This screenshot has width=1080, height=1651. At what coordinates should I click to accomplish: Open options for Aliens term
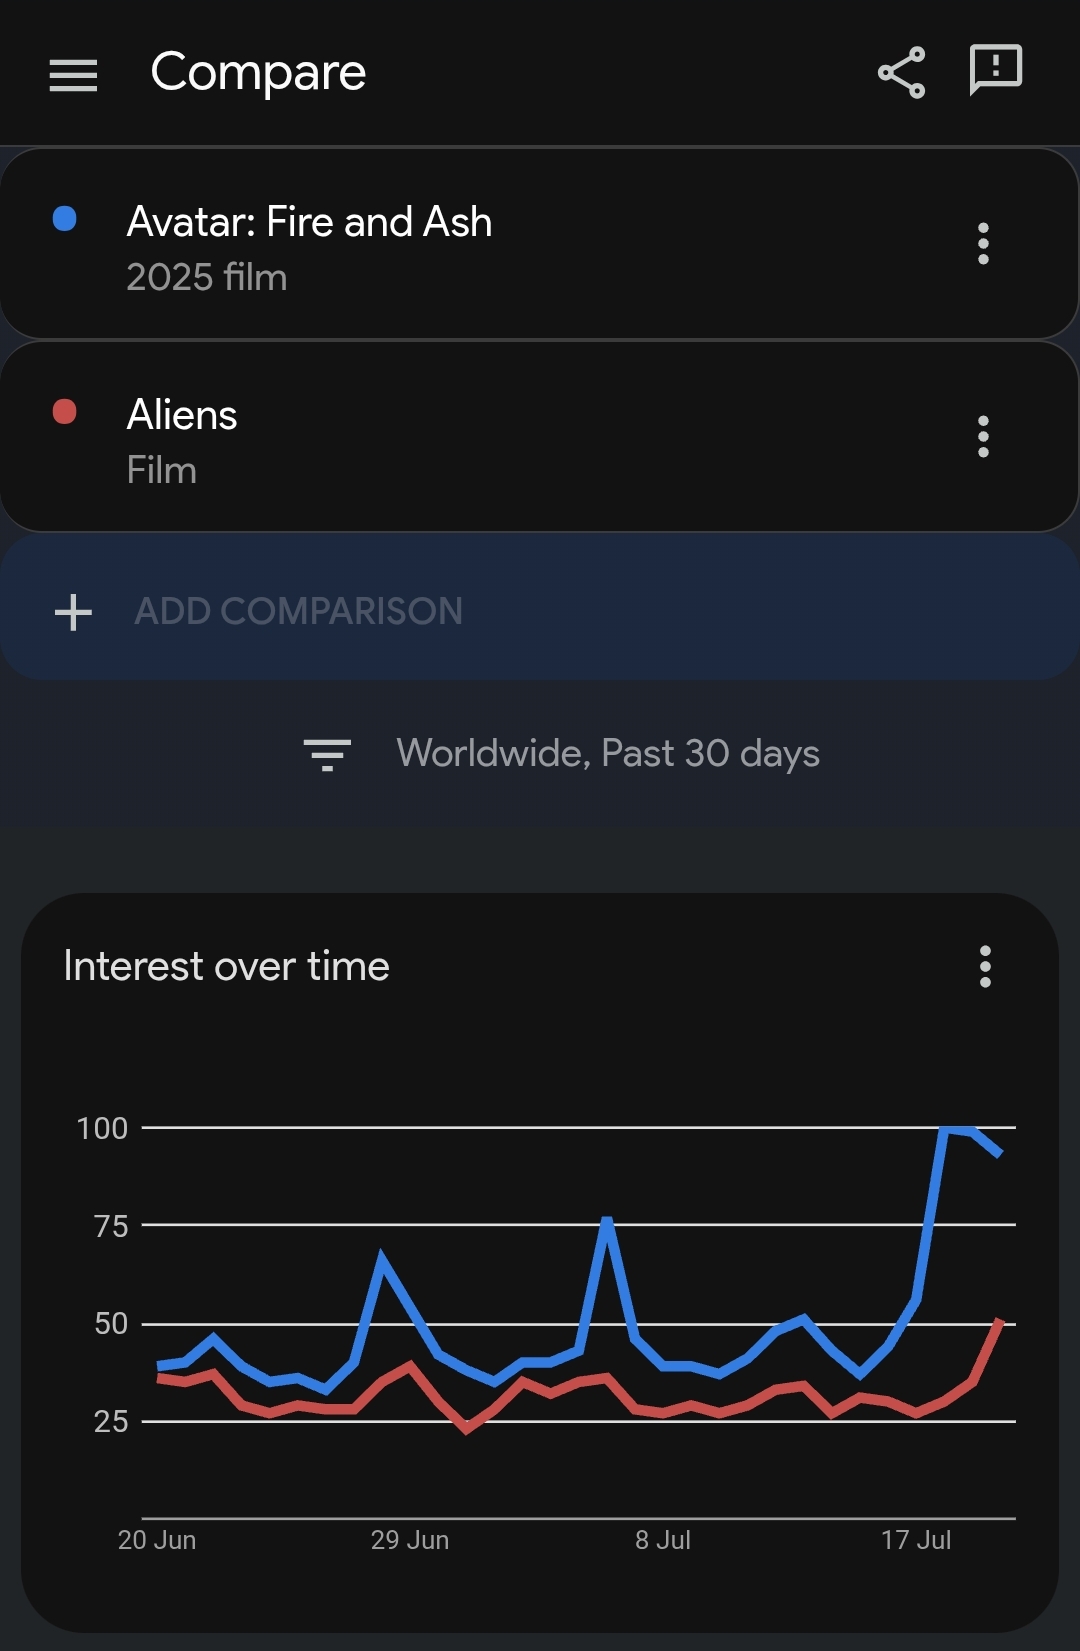click(983, 437)
